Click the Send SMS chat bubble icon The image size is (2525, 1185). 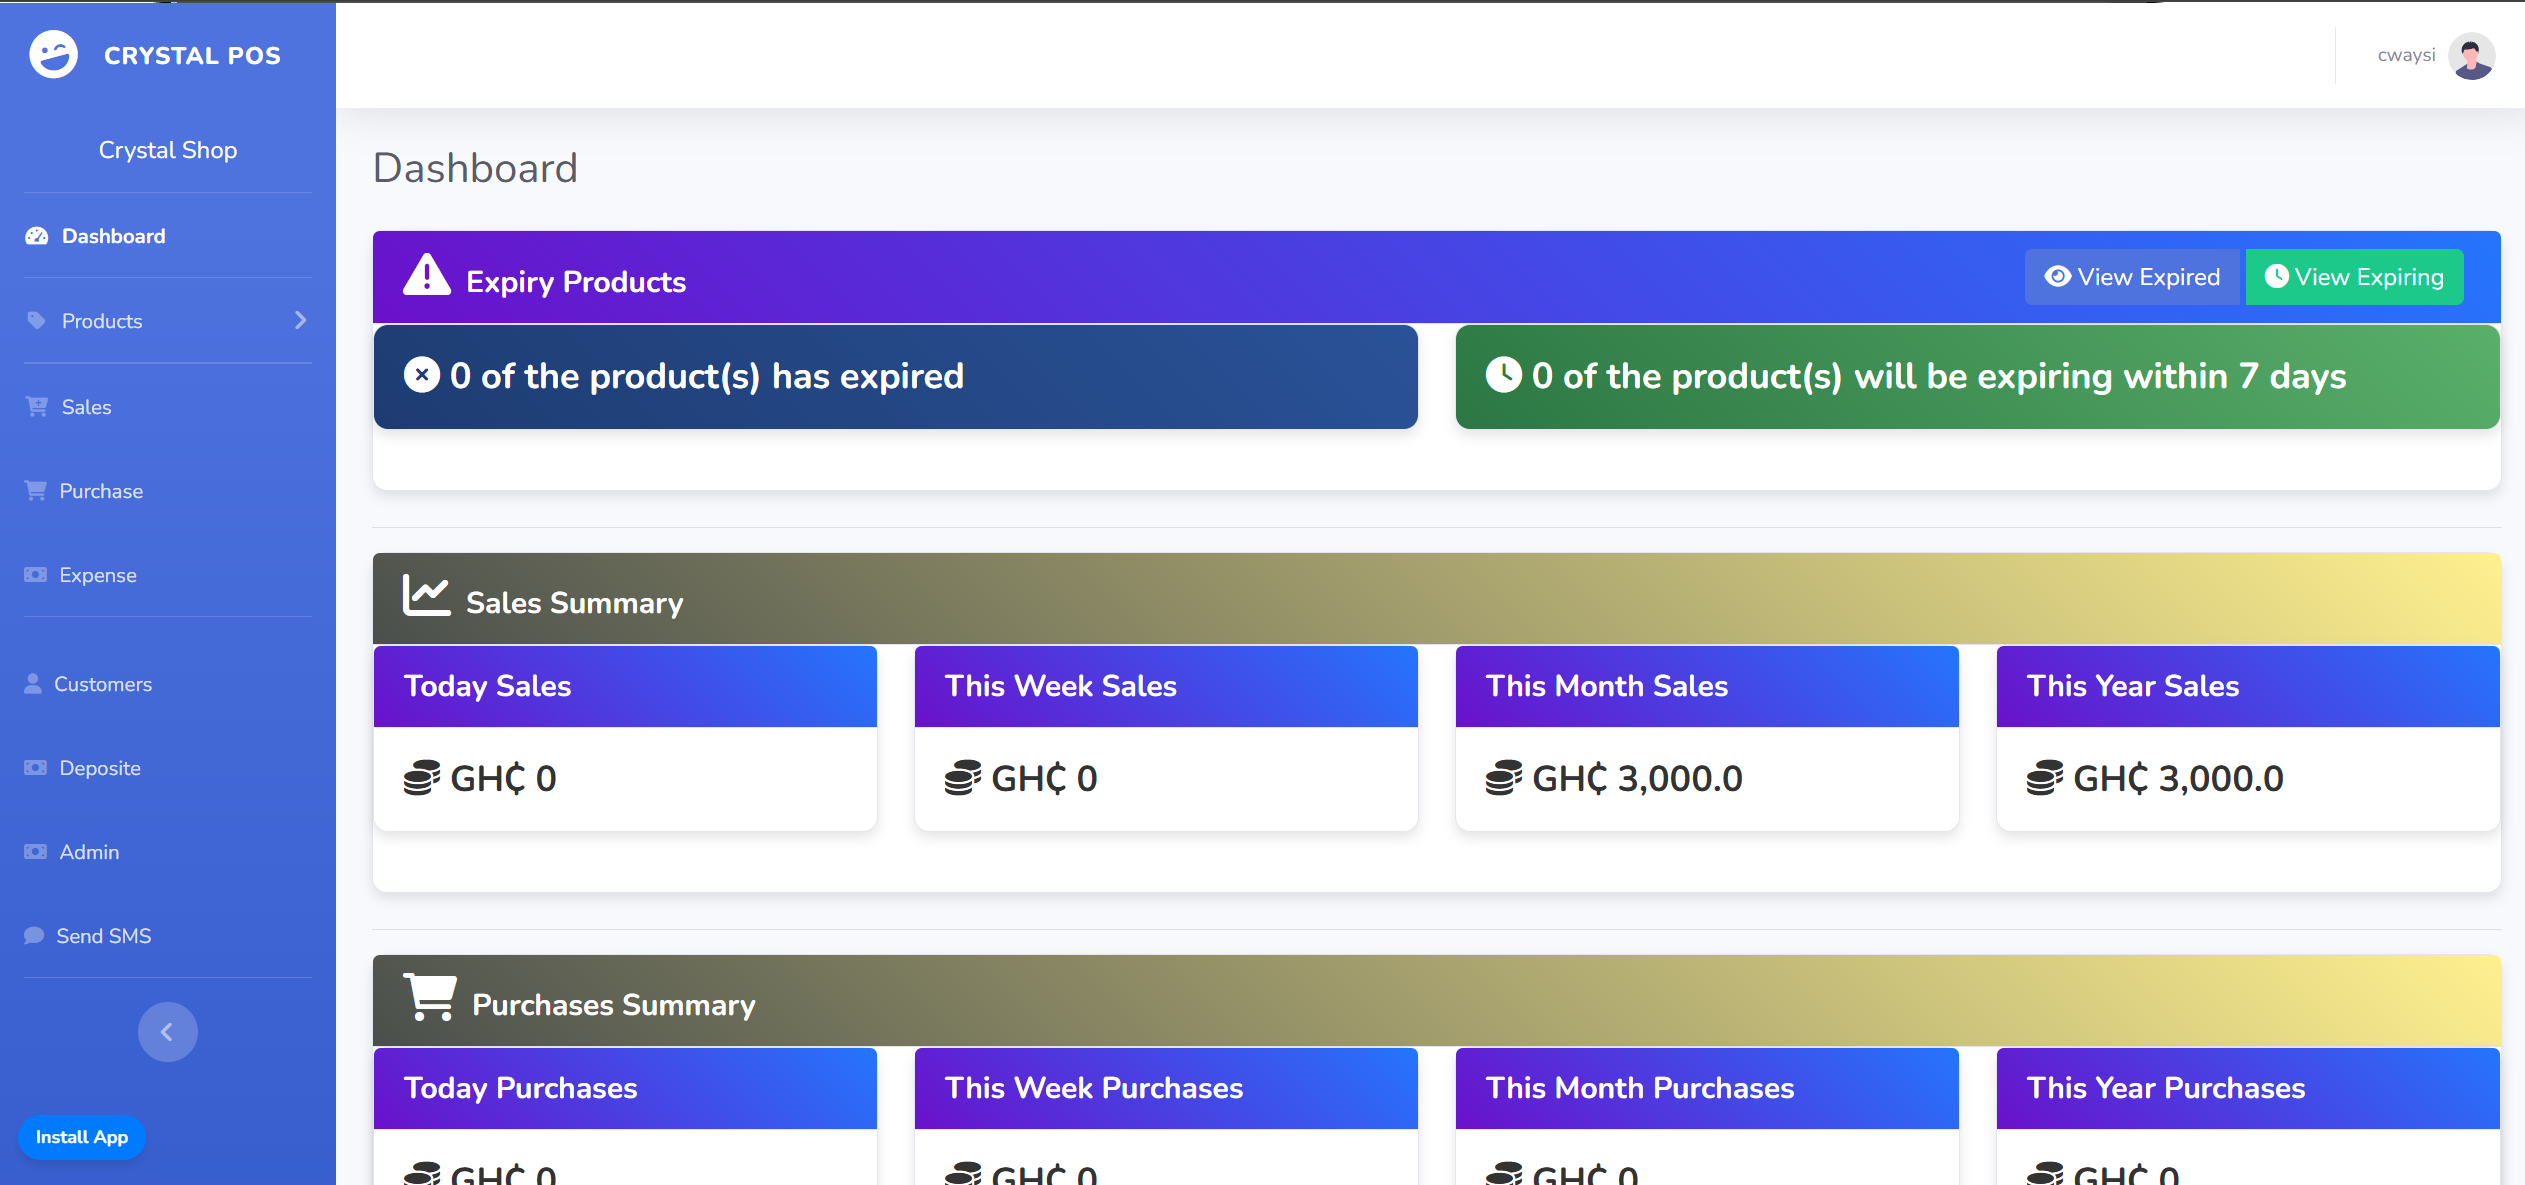[34, 936]
